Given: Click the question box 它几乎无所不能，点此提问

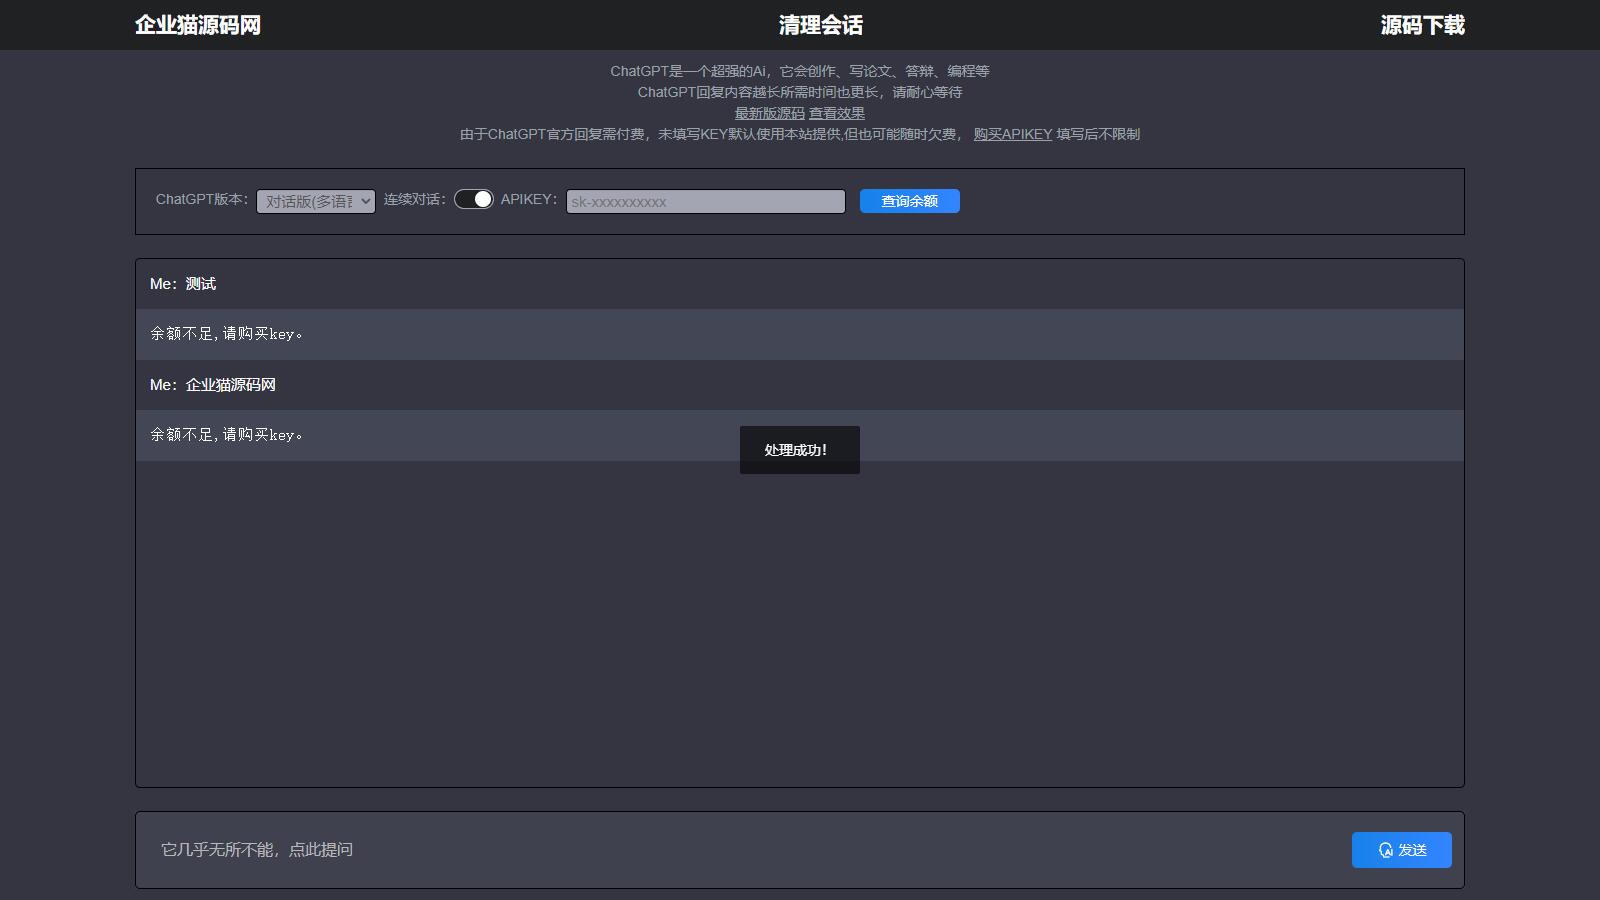Looking at the screenshot, I should pos(740,850).
